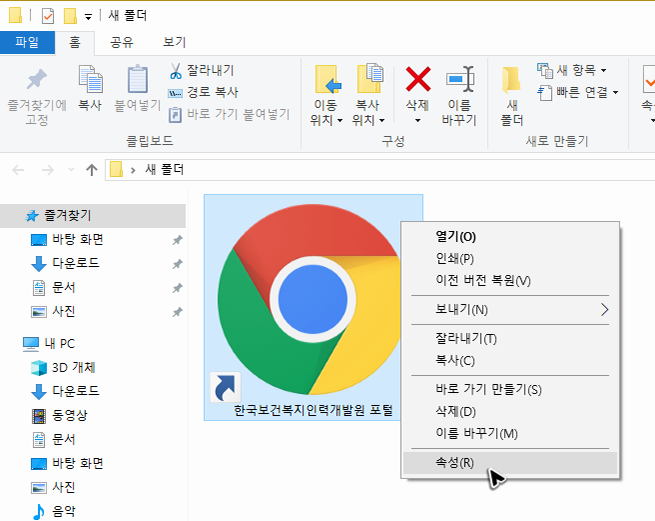Image resolution: width=655 pixels, height=521 pixels.
Task: Go back with the left arrow
Action: point(18,170)
